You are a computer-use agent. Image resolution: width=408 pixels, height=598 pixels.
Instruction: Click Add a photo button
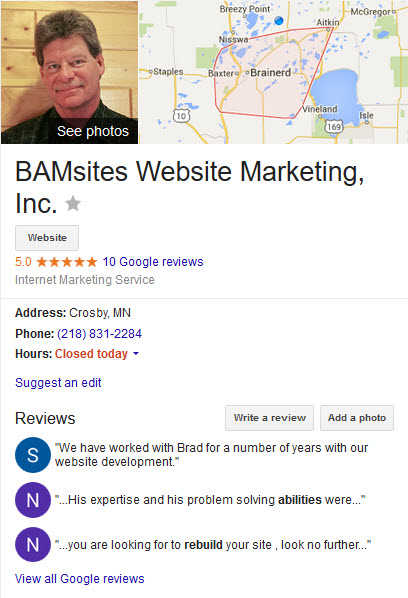pos(357,418)
